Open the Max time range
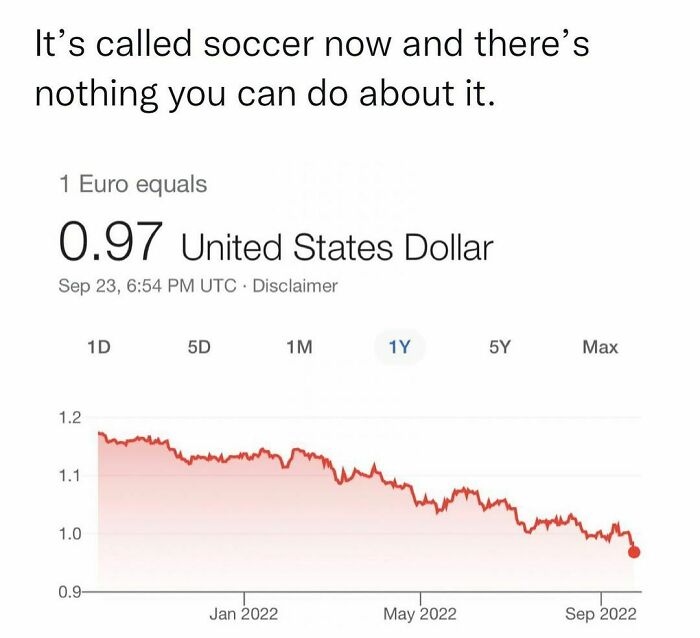The width and height of the screenshot is (700, 638). click(x=599, y=347)
